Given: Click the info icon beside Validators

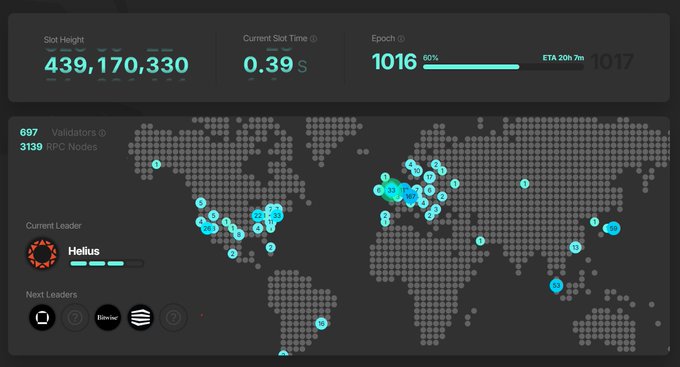Looking at the screenshot, I should click(x=102, y=133).
